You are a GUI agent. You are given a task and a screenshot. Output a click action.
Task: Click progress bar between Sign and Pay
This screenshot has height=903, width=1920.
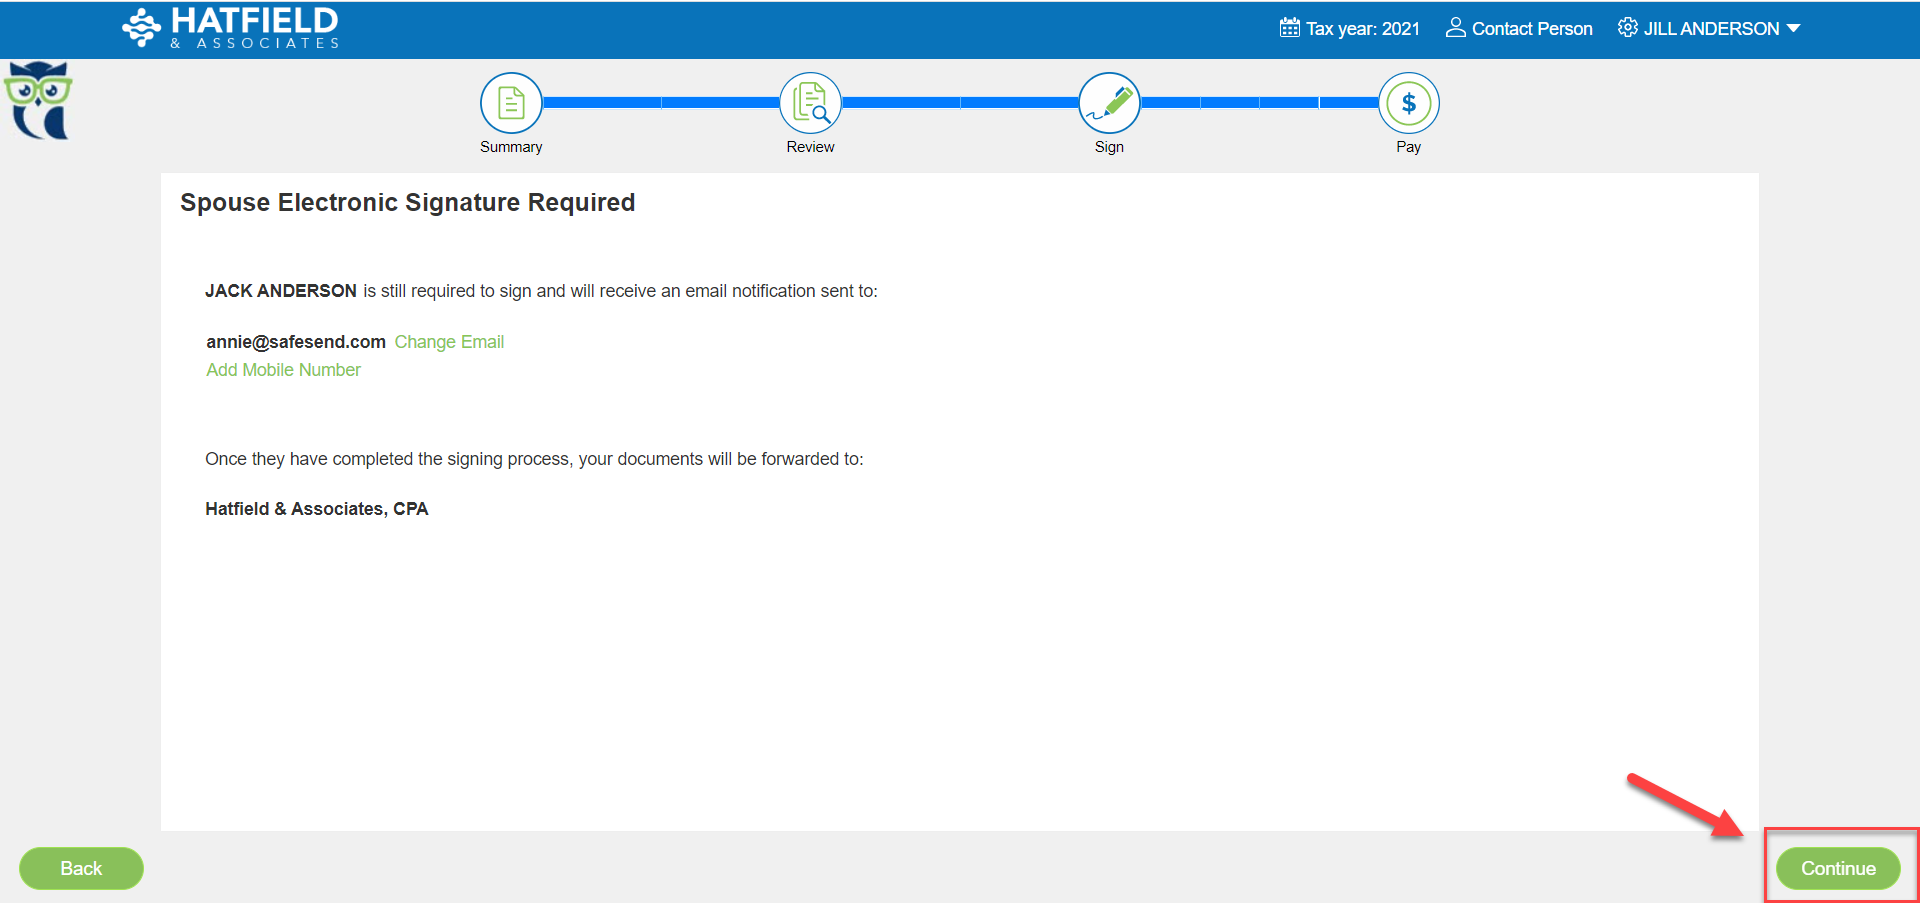coord(1259,103)
